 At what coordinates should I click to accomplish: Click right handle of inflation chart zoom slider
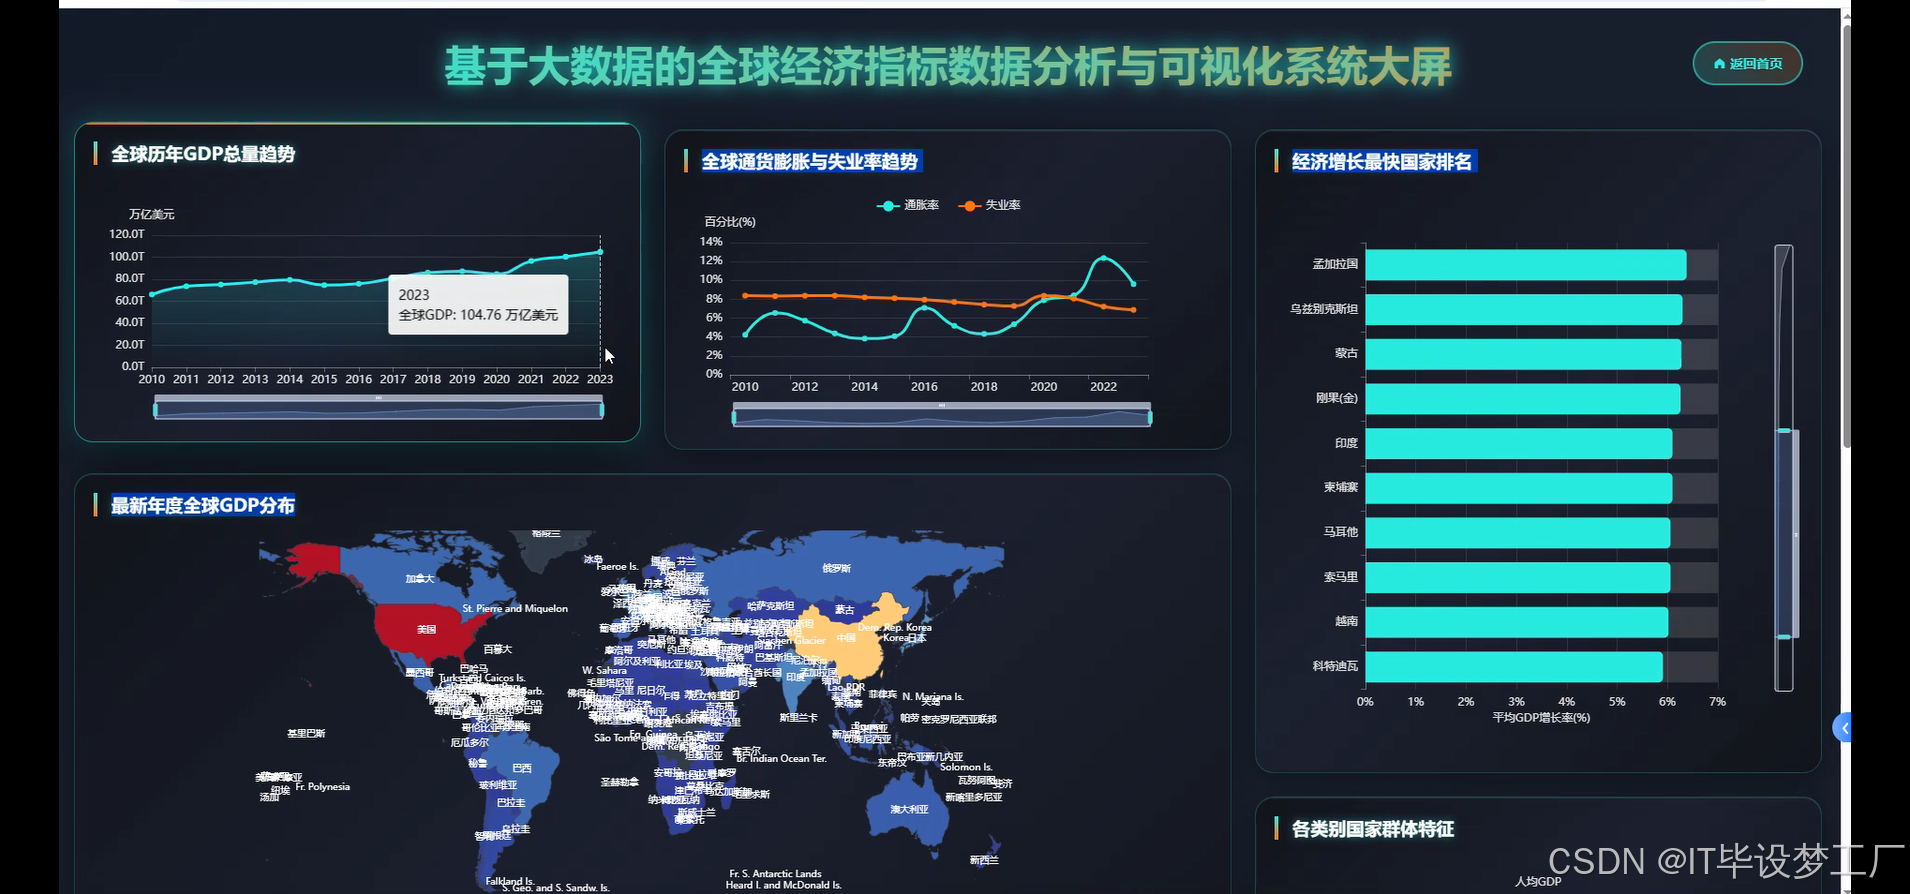pyautogui.click(x=1150, y=417)
